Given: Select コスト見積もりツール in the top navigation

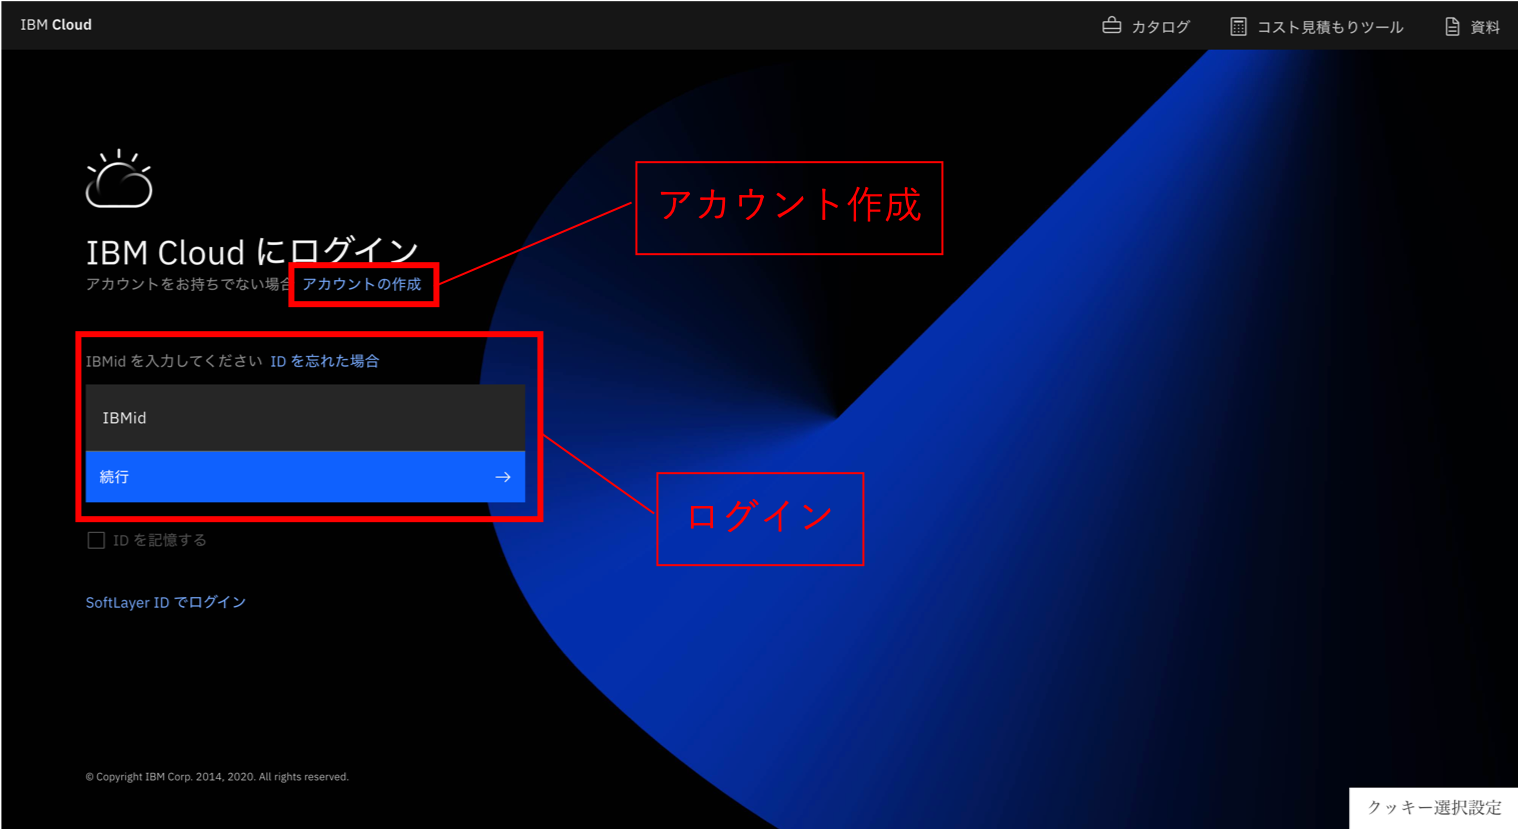Looking at the screenshot, I should pos(1330,27).
